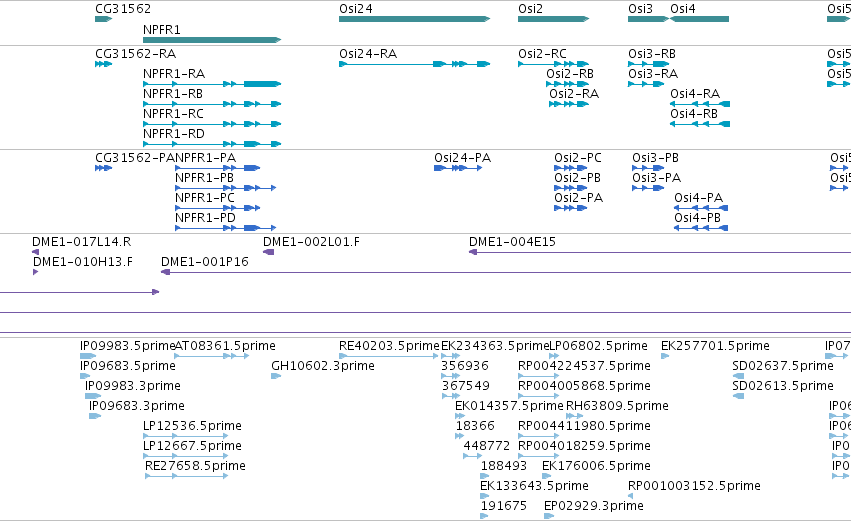Select transcript Osi4-RA
The width and height of the screenshot is (851, 521).
pos(700,104)
